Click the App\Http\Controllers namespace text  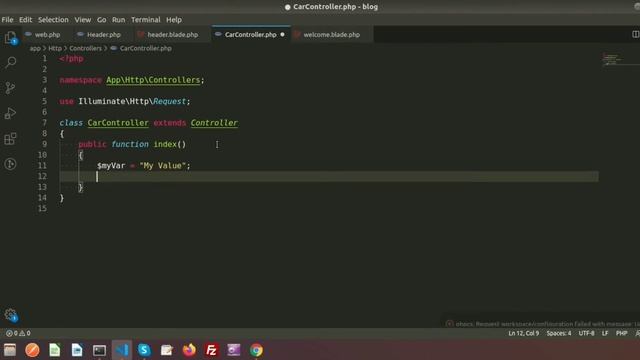coord(153,80)
